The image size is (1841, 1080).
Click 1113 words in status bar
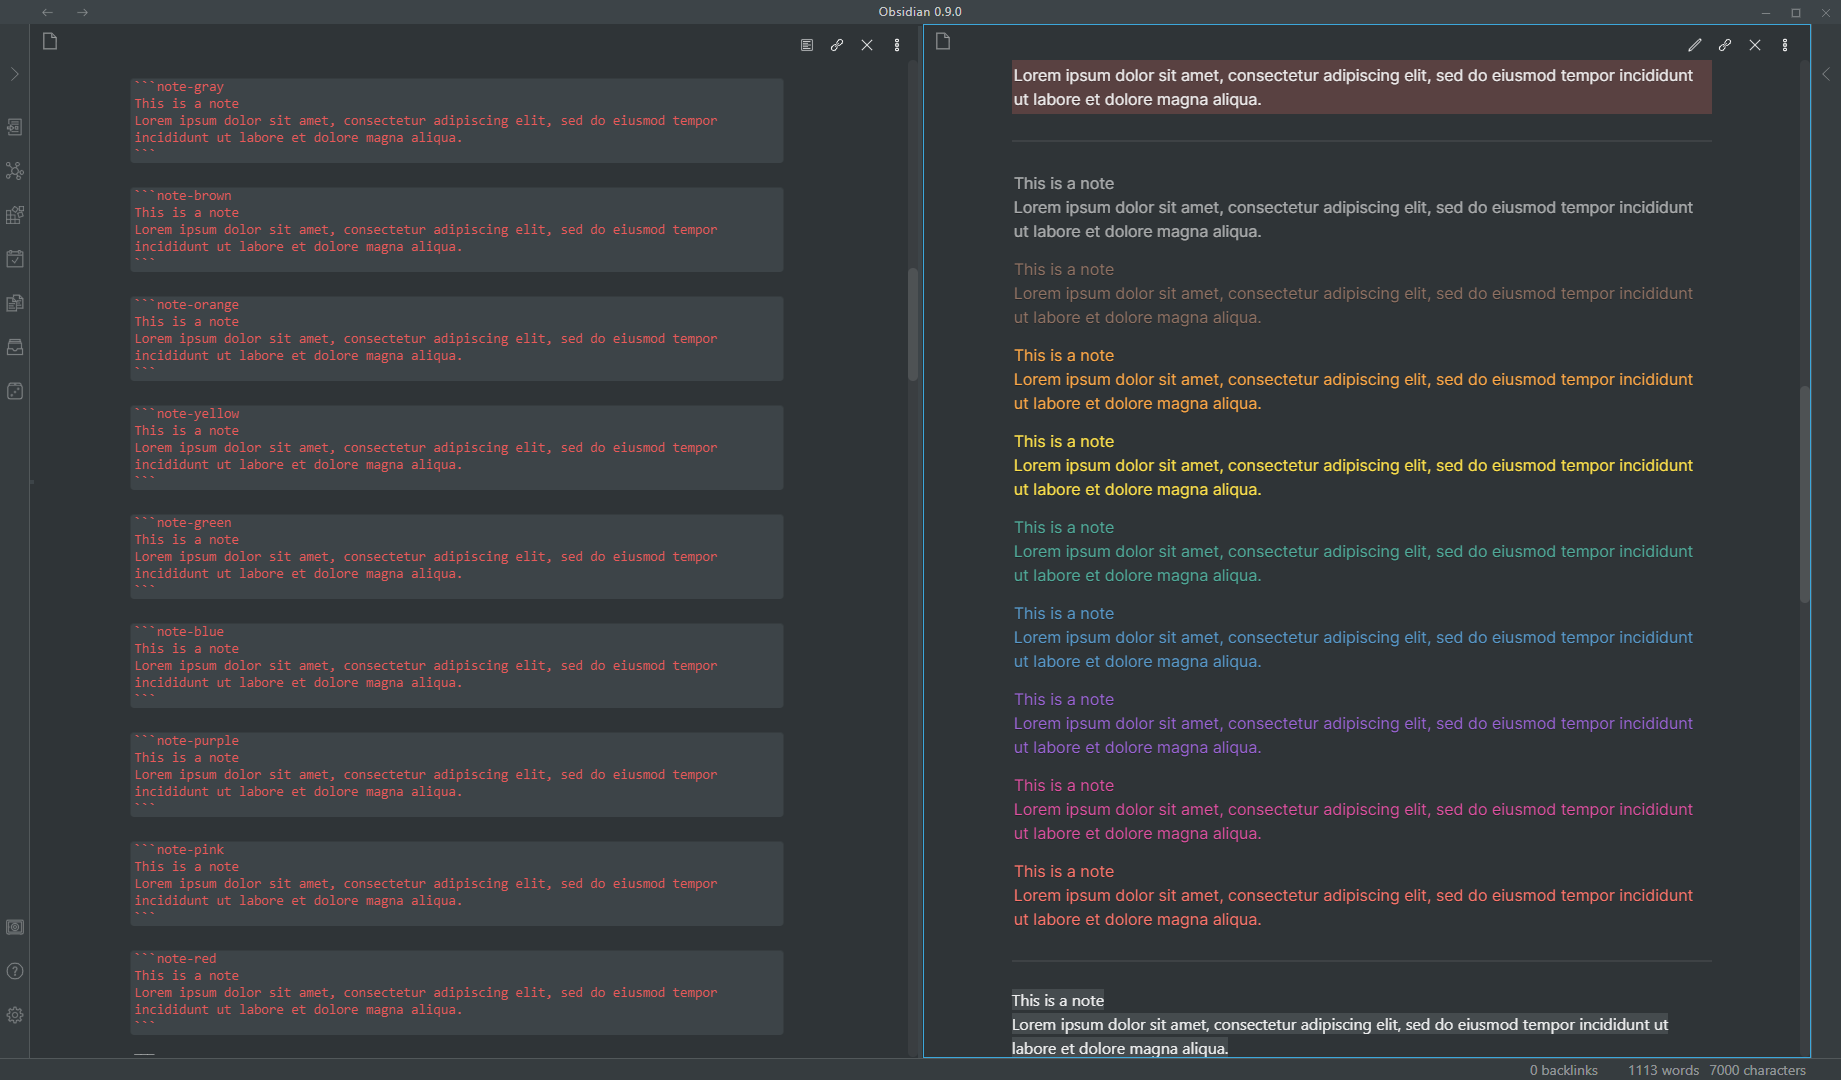1663,1070
